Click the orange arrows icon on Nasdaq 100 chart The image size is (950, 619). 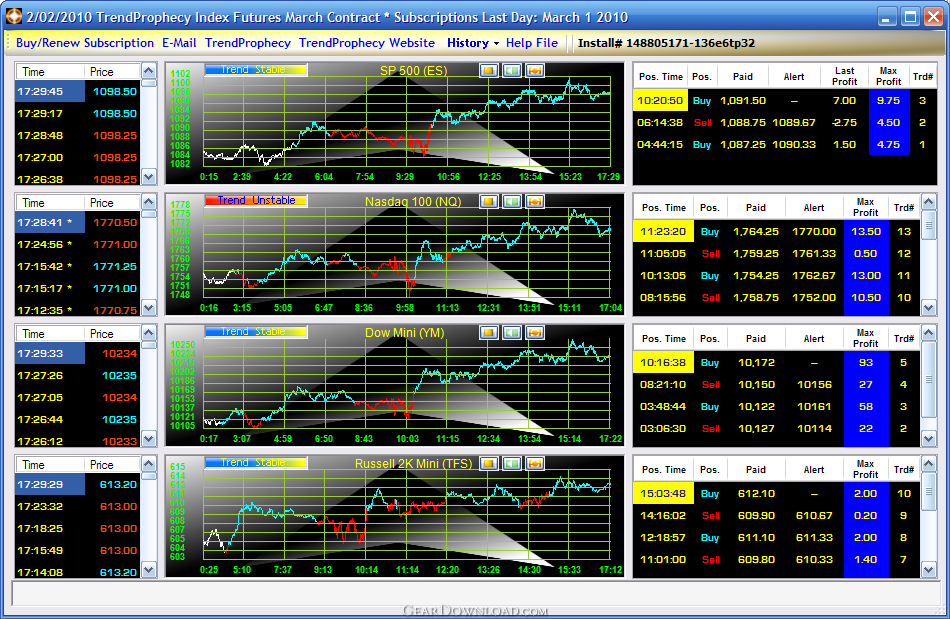coord(535,201)
